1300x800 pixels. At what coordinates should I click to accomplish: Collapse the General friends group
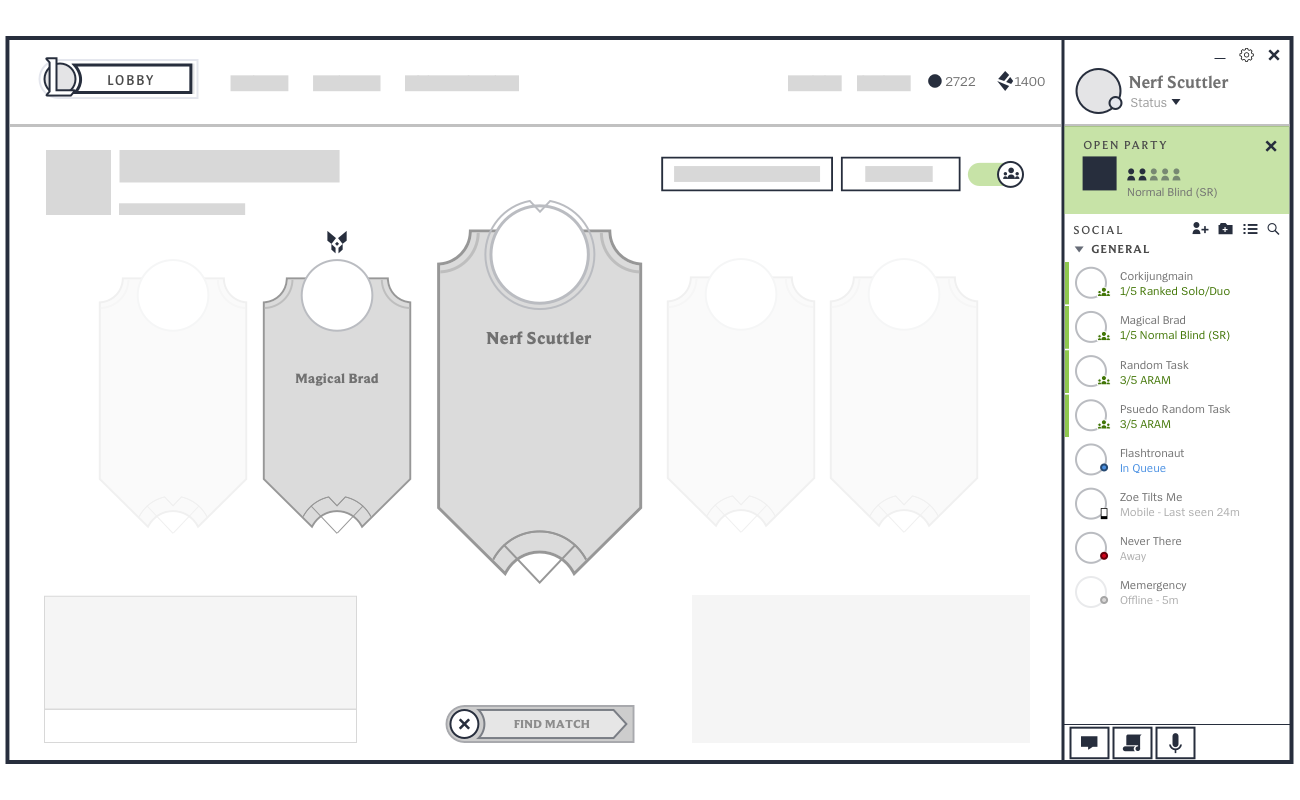tap(1080, 249)
